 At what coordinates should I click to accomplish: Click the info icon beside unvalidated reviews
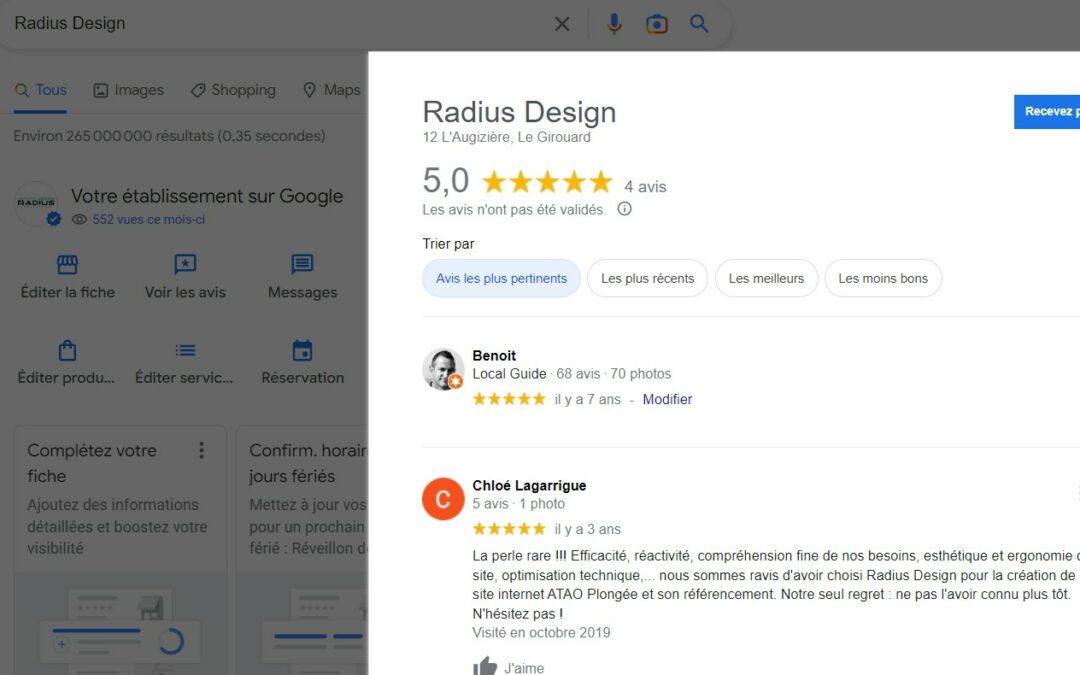(x=624, y=209)
